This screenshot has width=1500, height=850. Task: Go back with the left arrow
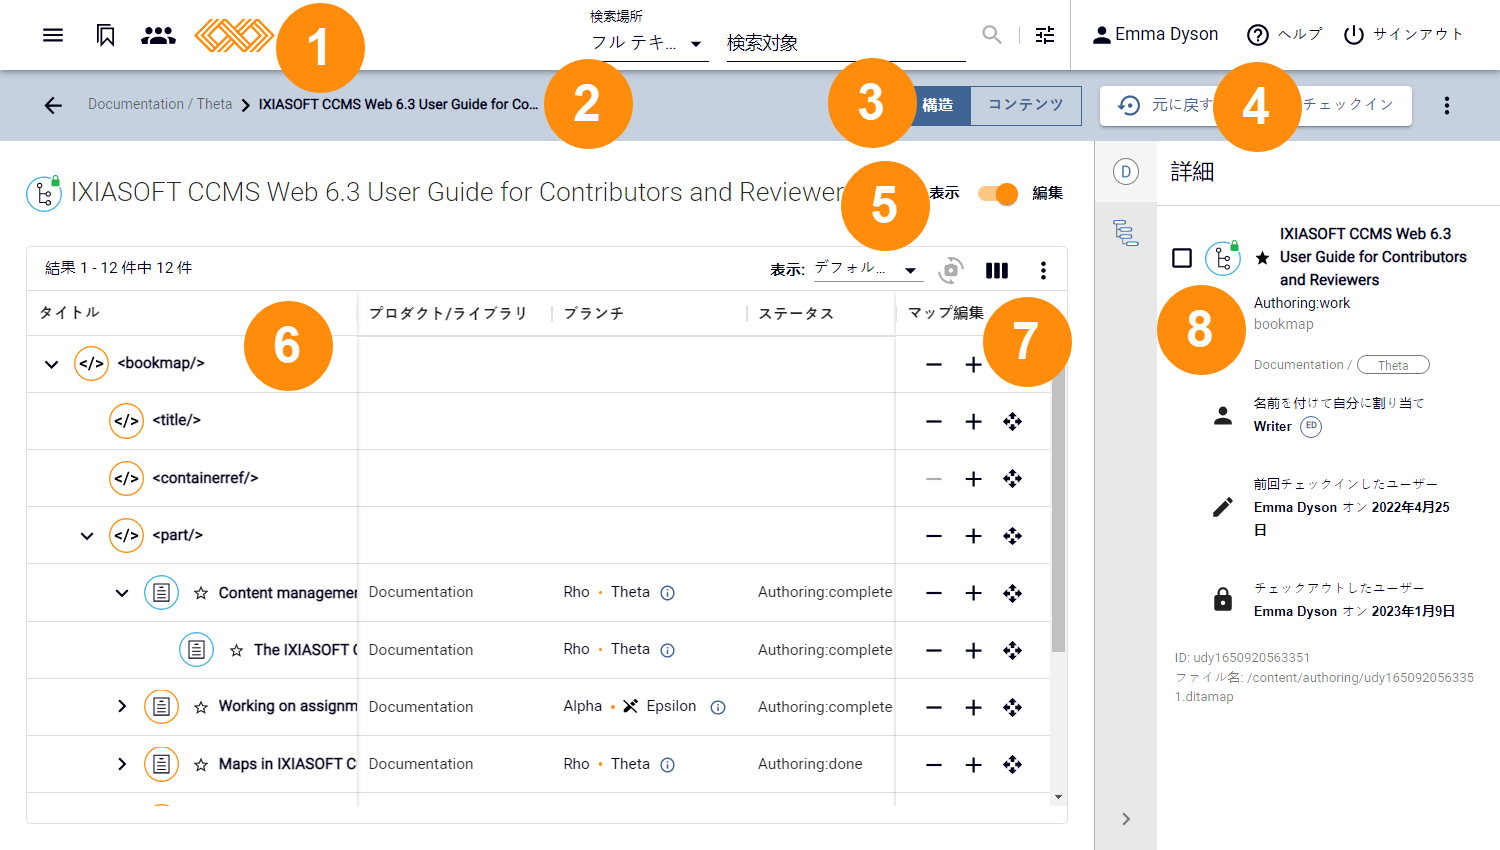coord(53,105)
